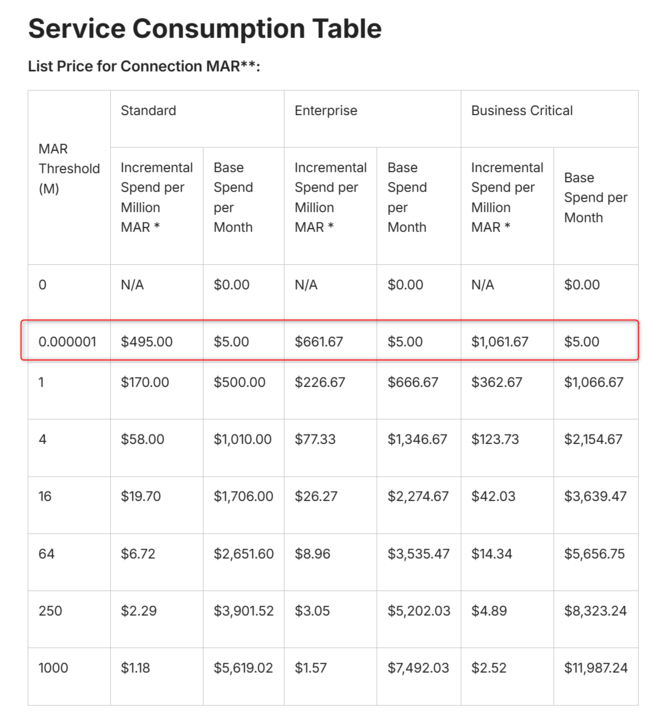The width and height of the screenshot is (660, 720).
Task: Select the "Standard" column group header
Action: pos(148,110)
